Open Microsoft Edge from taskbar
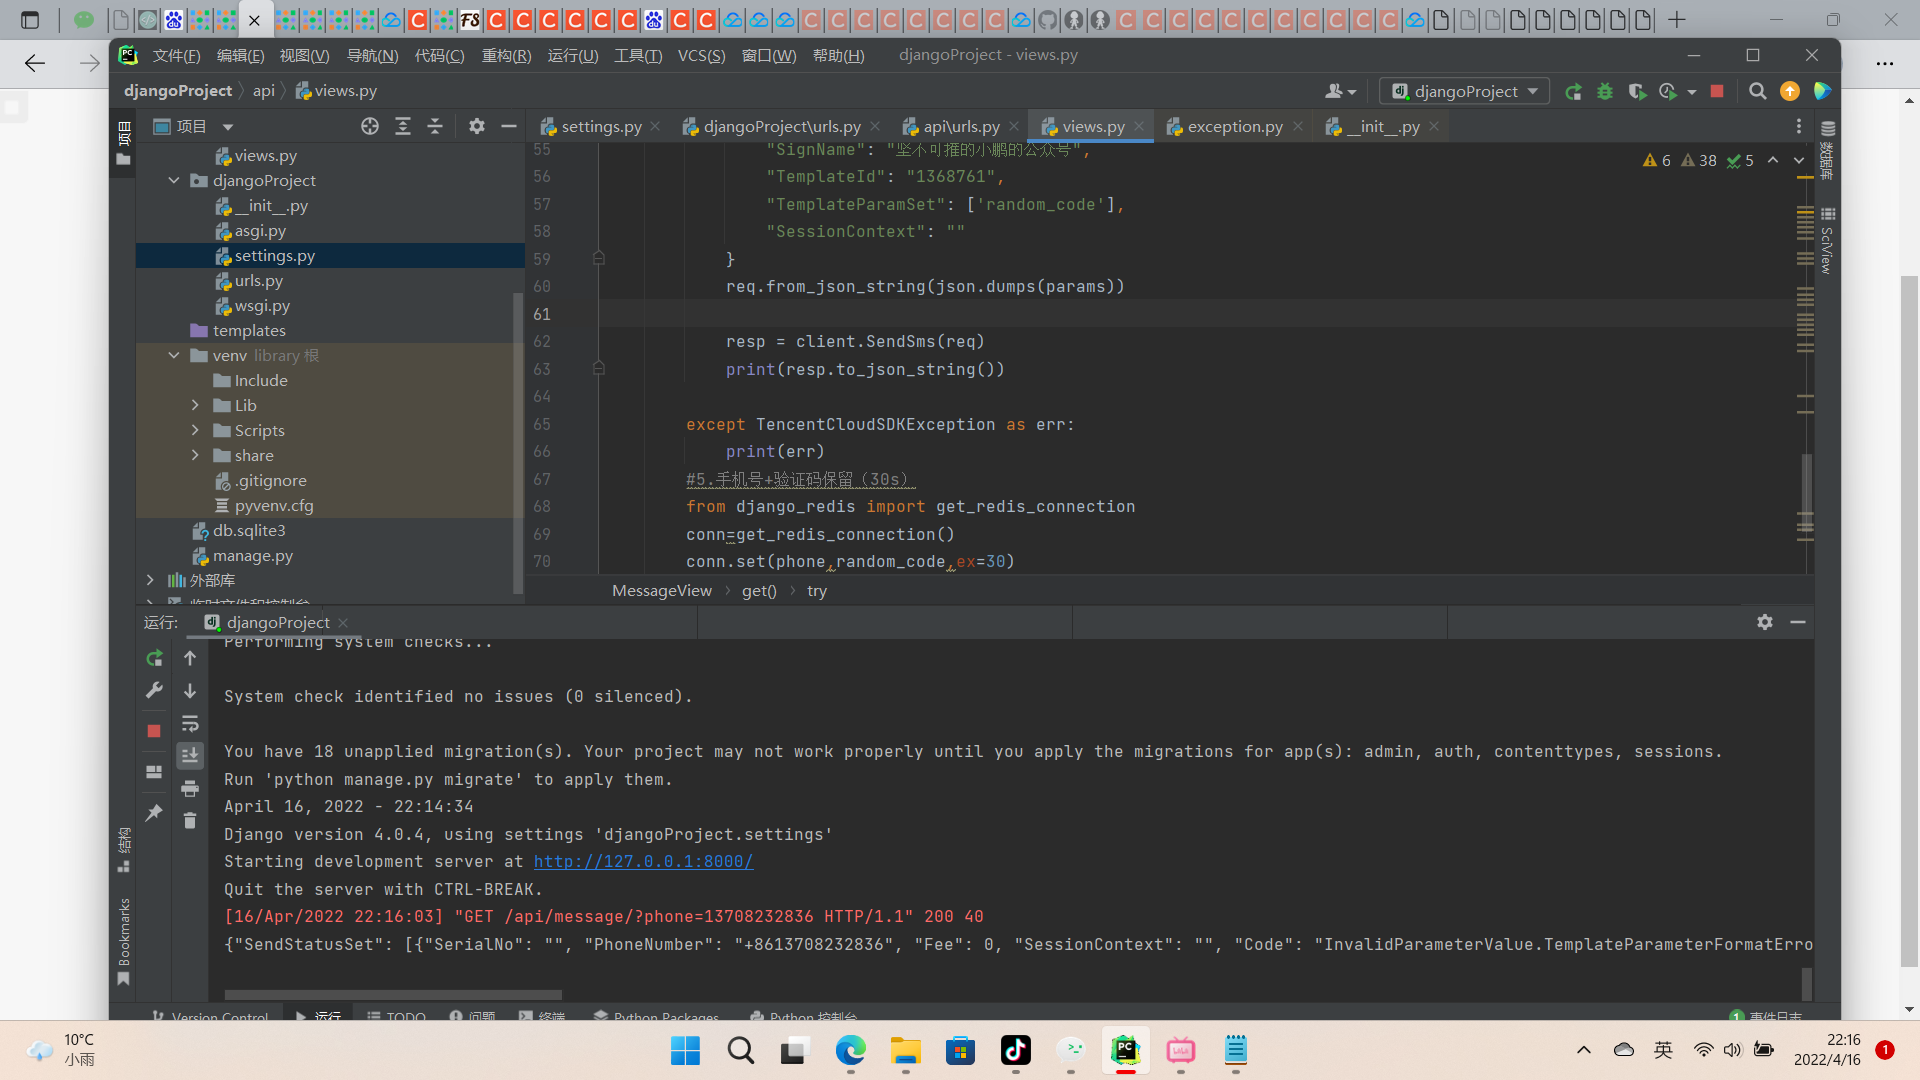This screenshot has width=1920, height=1080. [x=851, y=1050]
